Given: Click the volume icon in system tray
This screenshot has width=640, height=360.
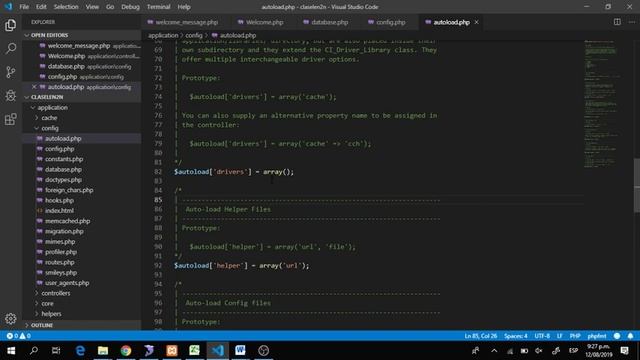Looking at the screenshot, I should (x=539, y=351).
